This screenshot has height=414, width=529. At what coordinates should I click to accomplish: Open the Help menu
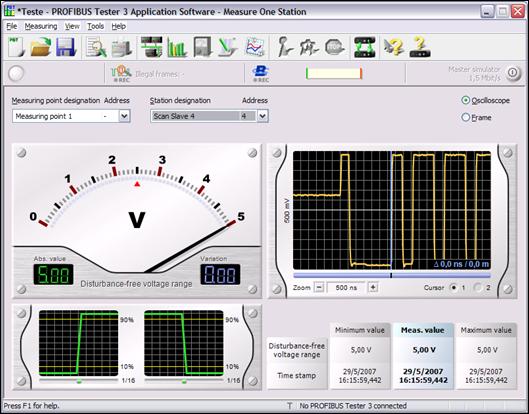(118, 26)
